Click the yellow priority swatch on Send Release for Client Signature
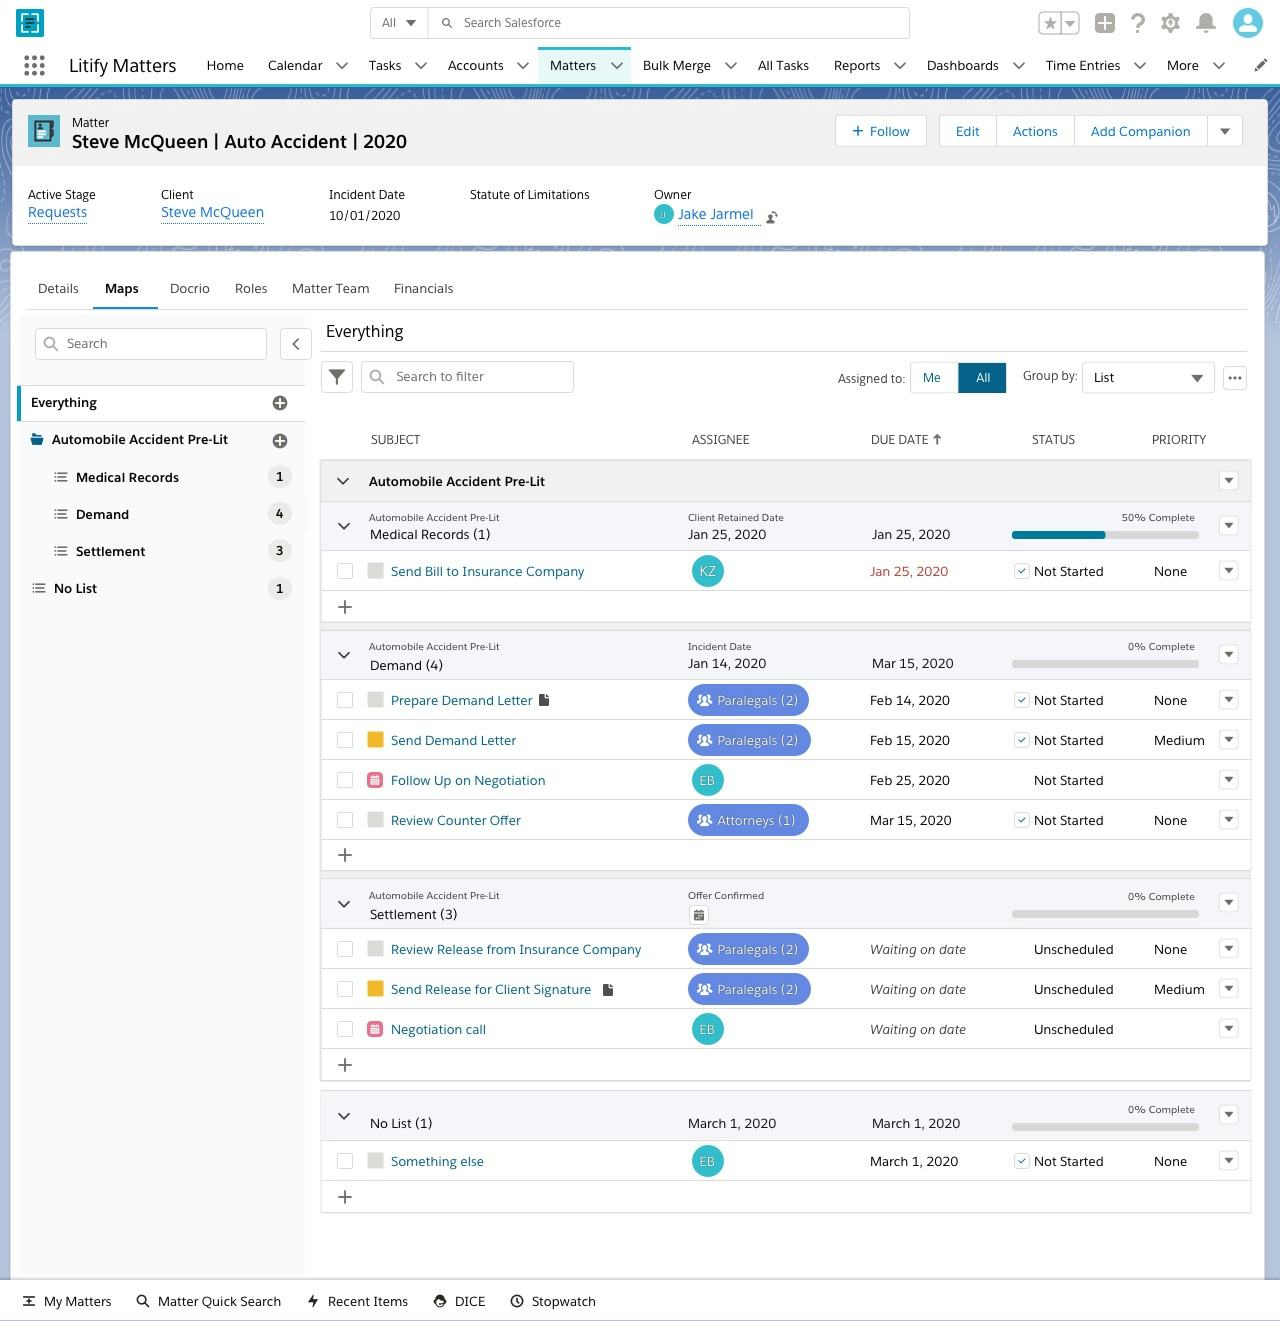1280x1321 pixels. pos(376,989)
